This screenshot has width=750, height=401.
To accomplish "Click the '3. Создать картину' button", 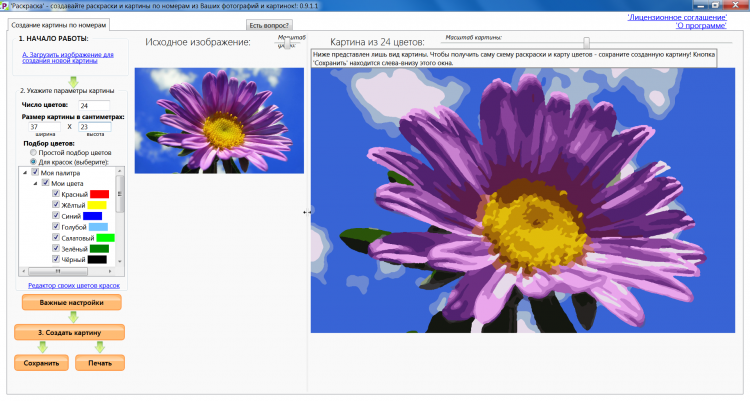I will [70, 333].
